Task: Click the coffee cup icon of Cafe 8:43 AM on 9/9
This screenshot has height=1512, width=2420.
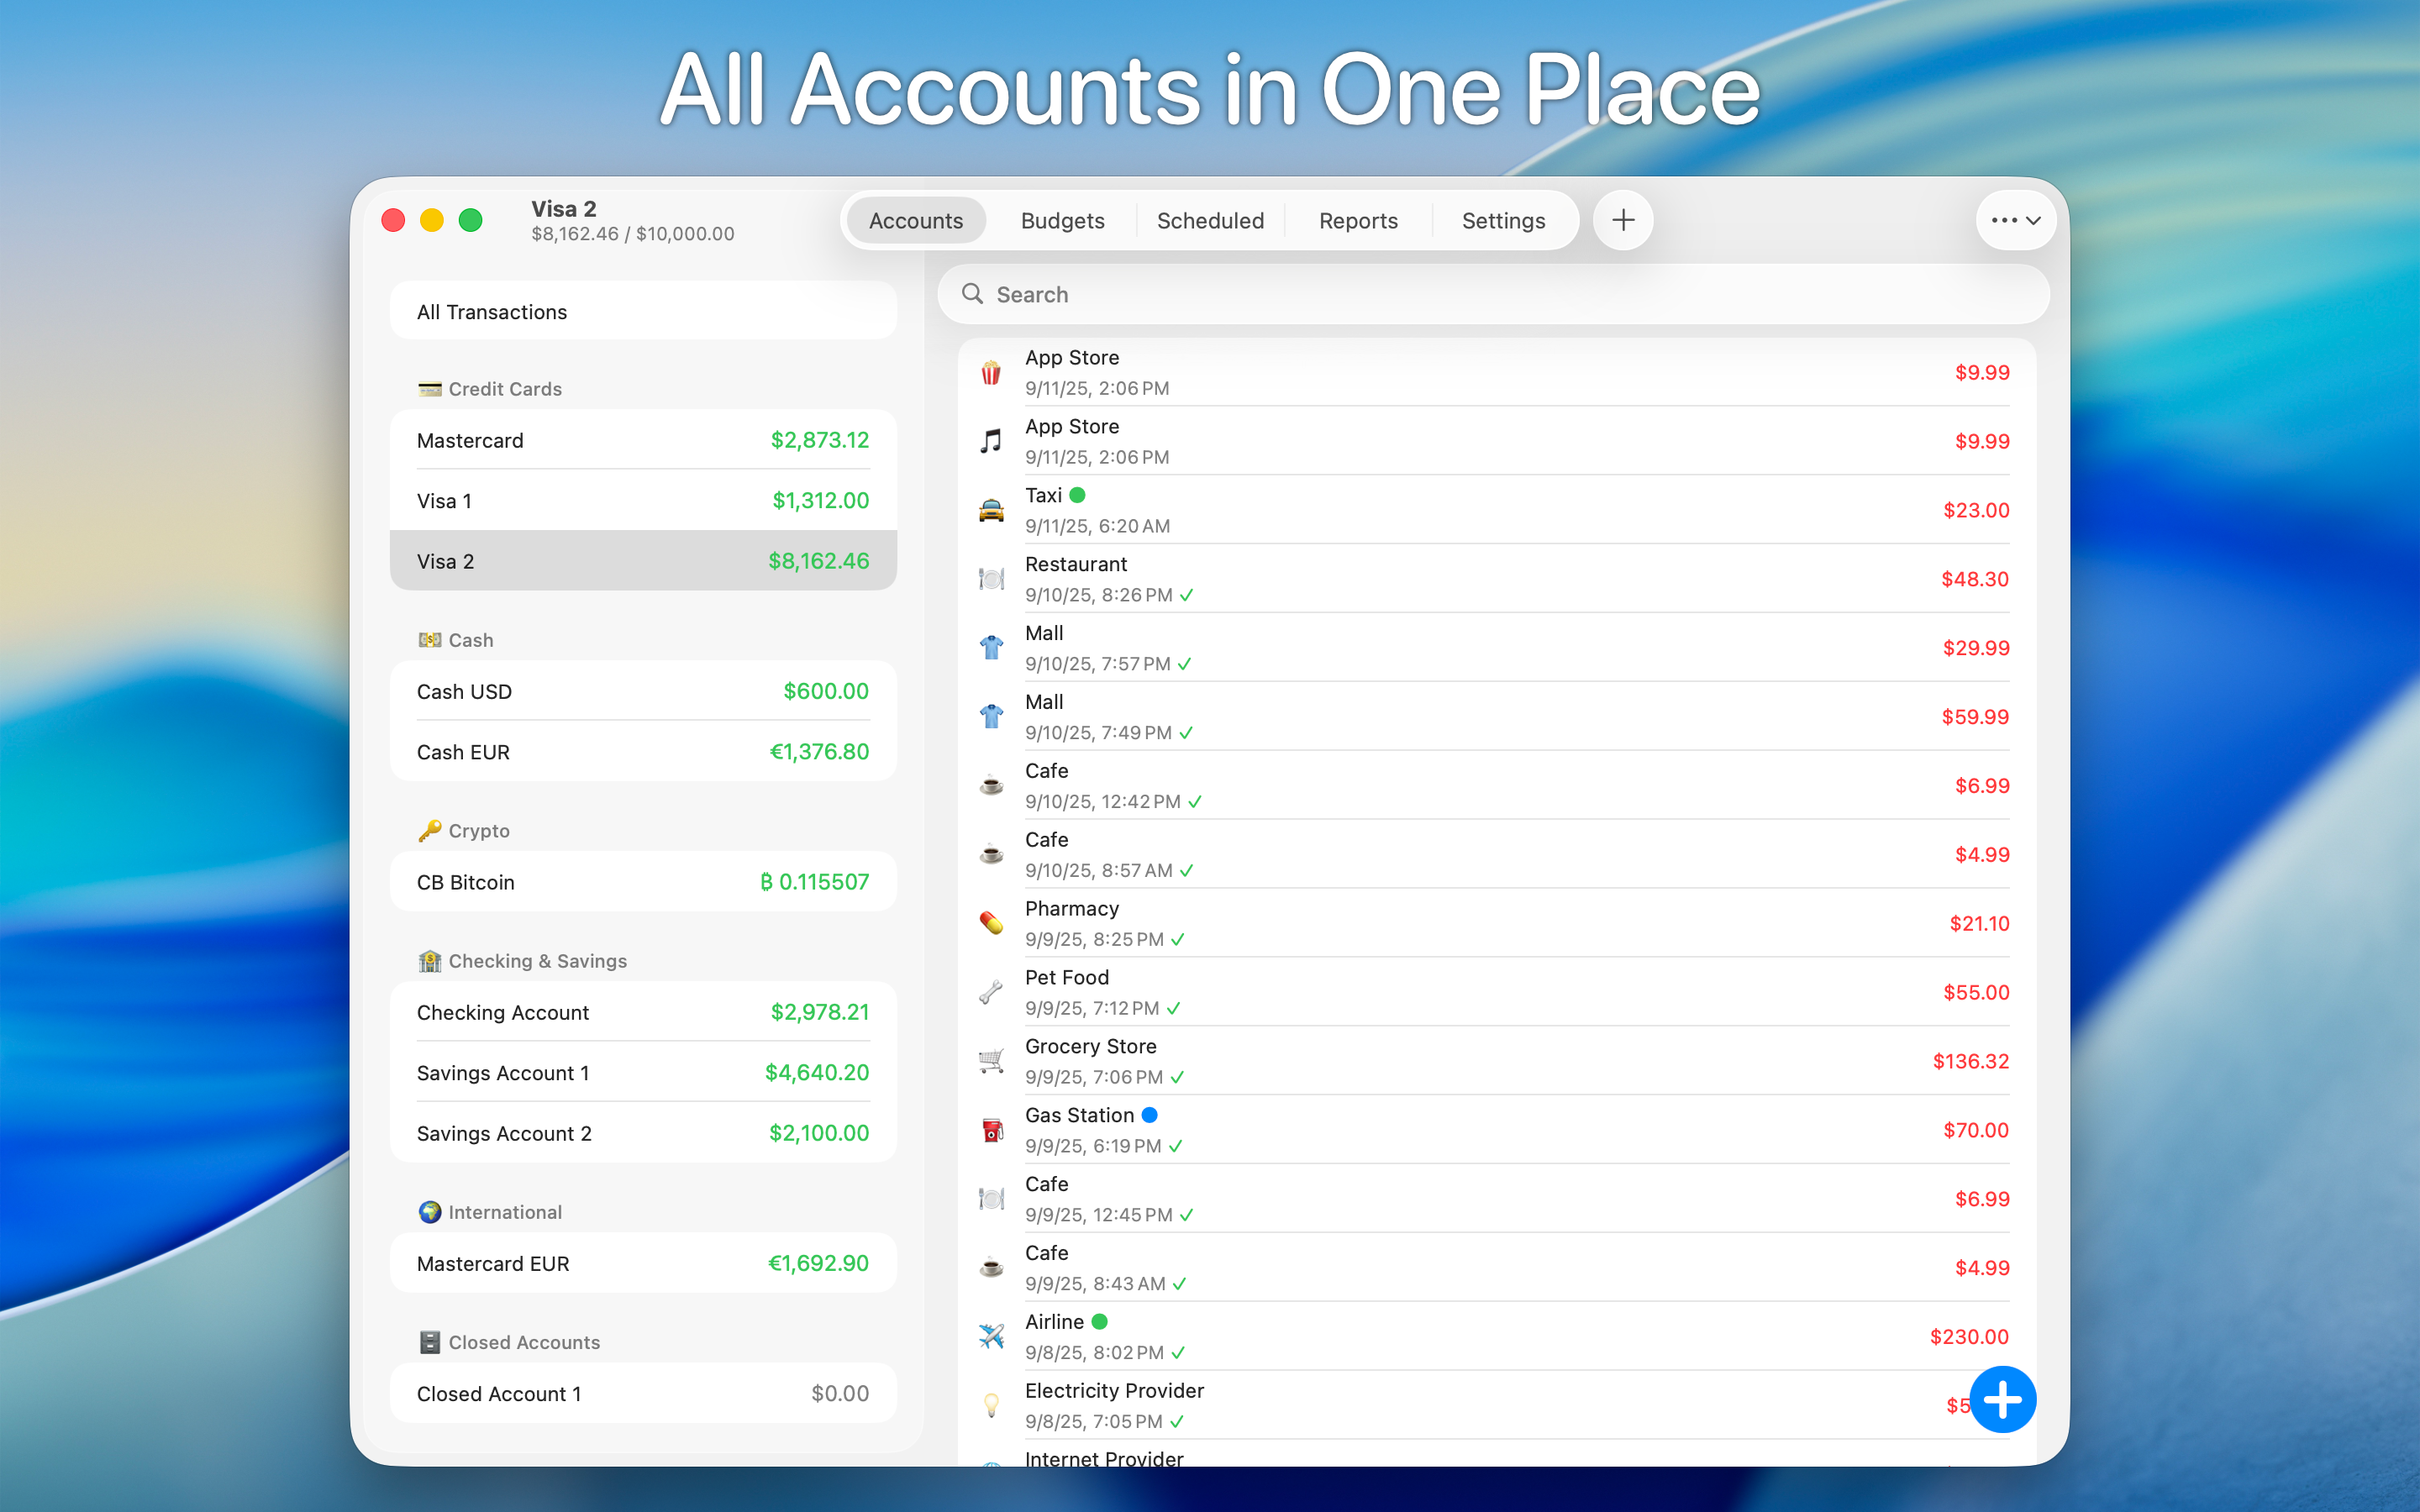Action: tap(991, 1268)
